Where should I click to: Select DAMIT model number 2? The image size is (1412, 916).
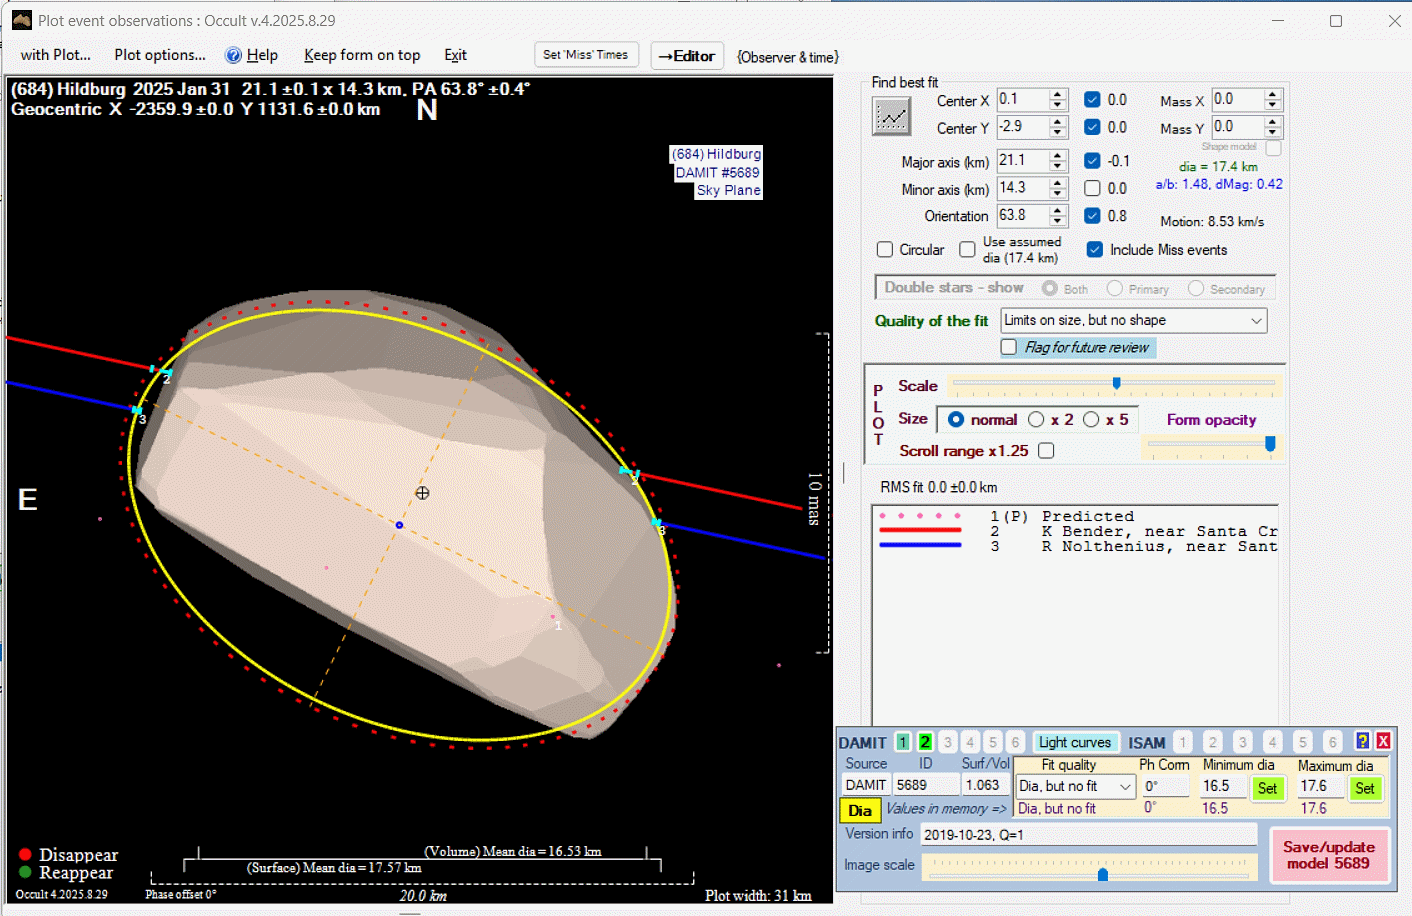(925, 742)
